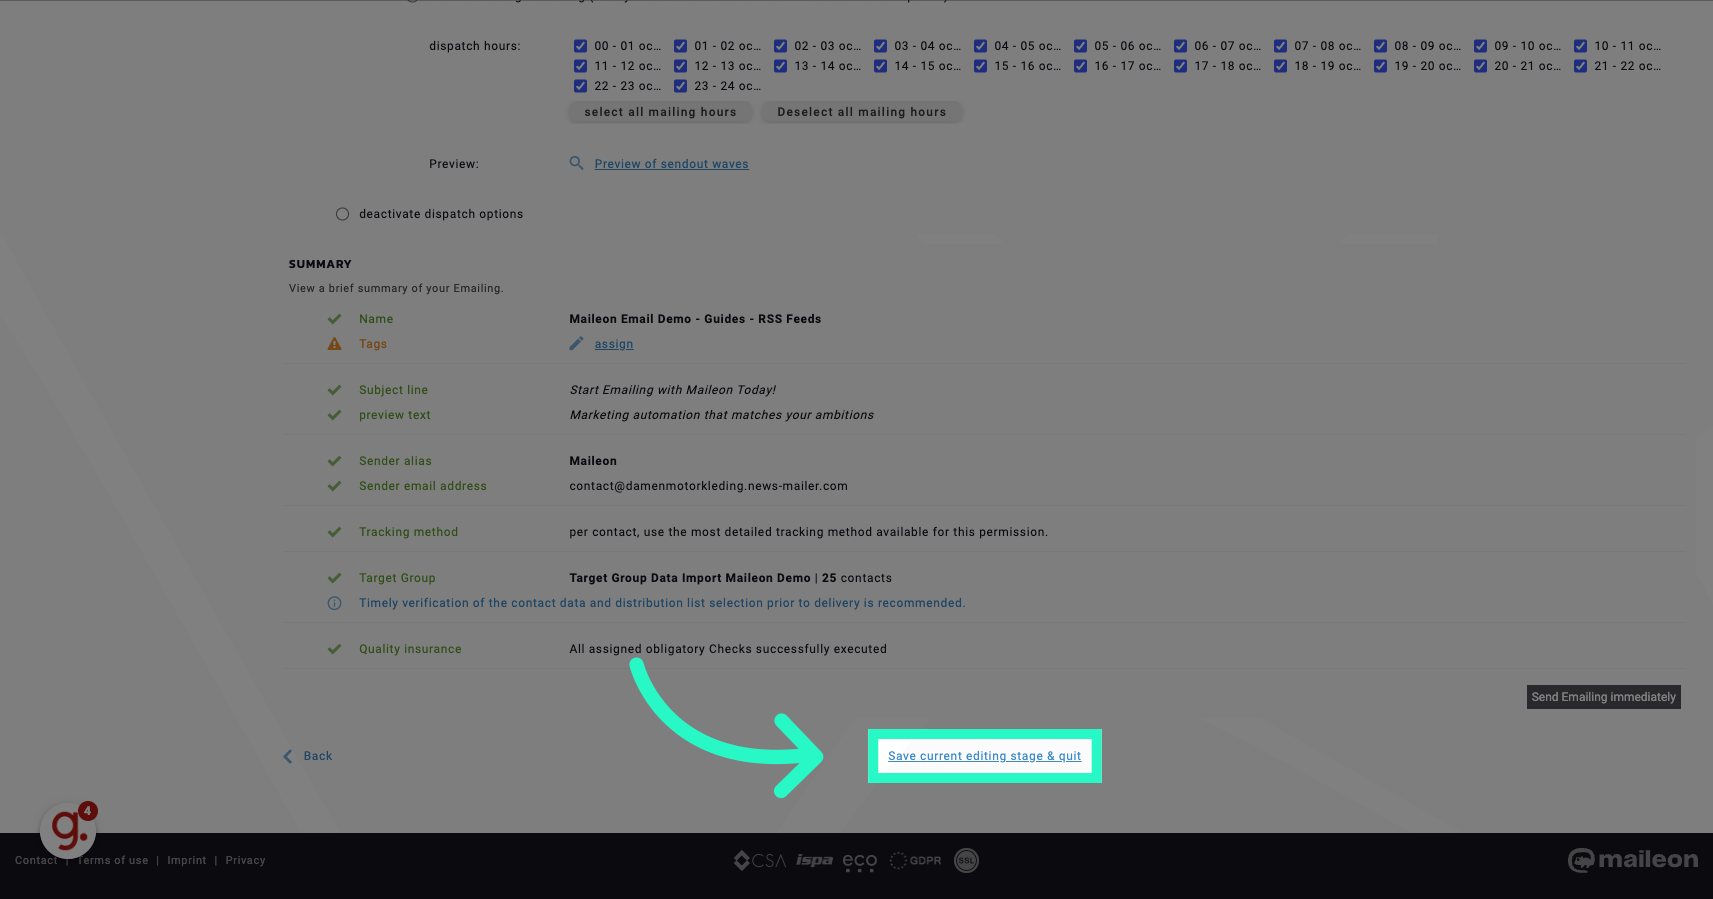Select the deactivate dispatch options radio button
The height and width of the screenshot is (899, 1713).
click(x=342, y=214)
